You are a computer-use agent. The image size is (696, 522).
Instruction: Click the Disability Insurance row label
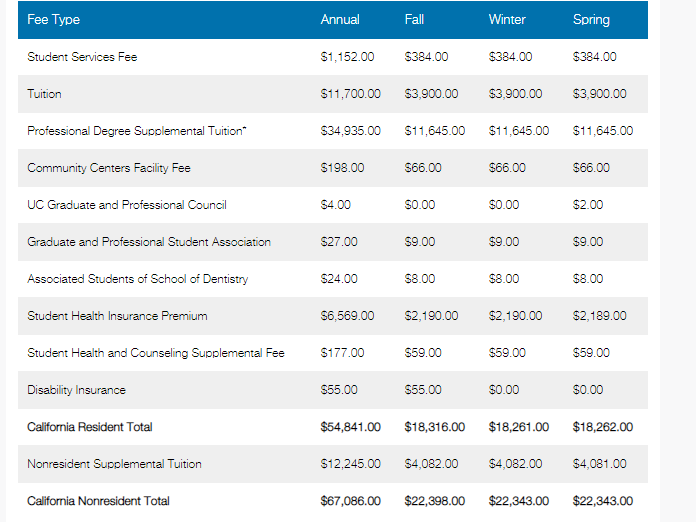coord(76,390)
